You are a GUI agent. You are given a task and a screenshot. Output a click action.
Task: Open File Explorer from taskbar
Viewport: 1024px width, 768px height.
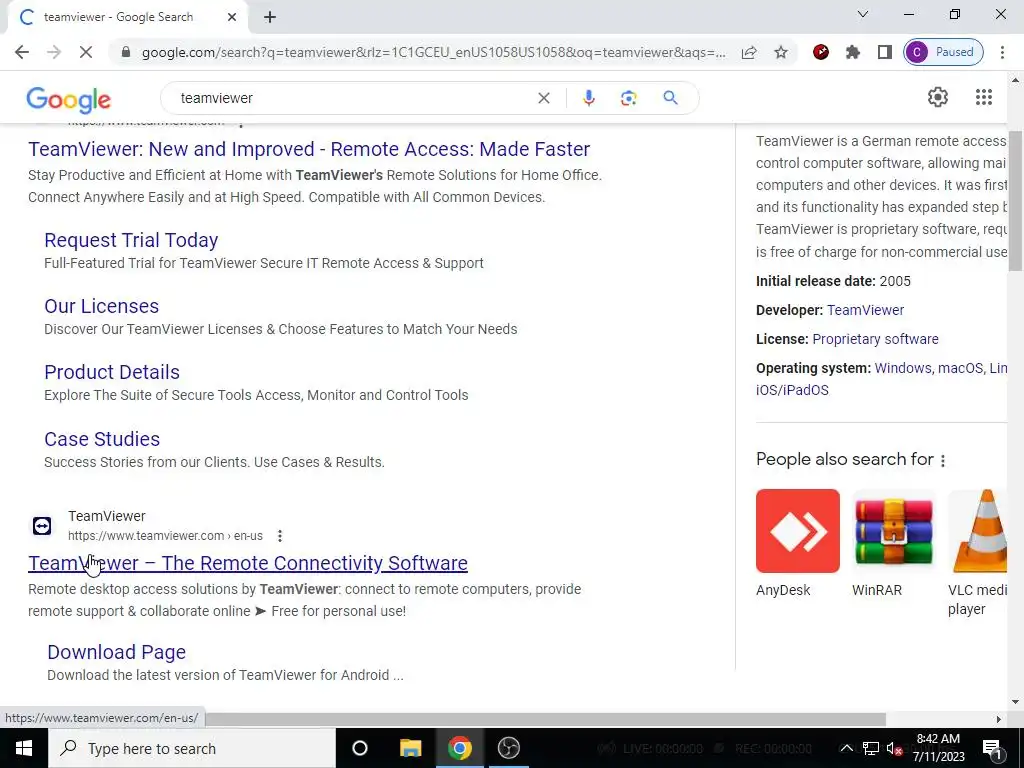410,748
